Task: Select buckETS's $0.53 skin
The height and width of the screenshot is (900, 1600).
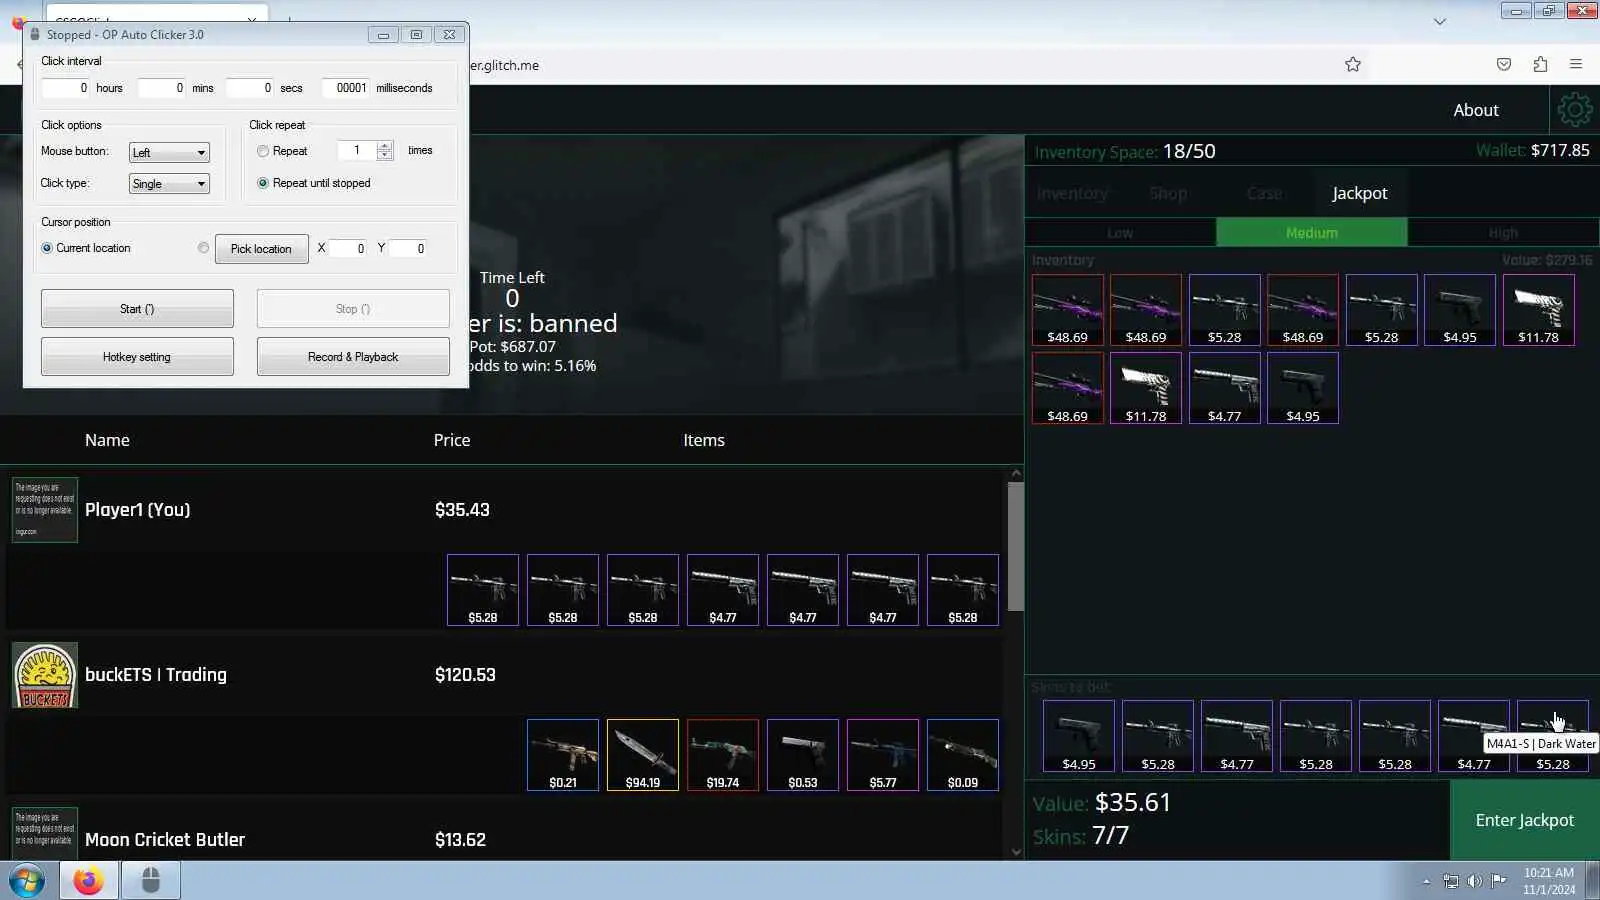Action: [803, 755]
